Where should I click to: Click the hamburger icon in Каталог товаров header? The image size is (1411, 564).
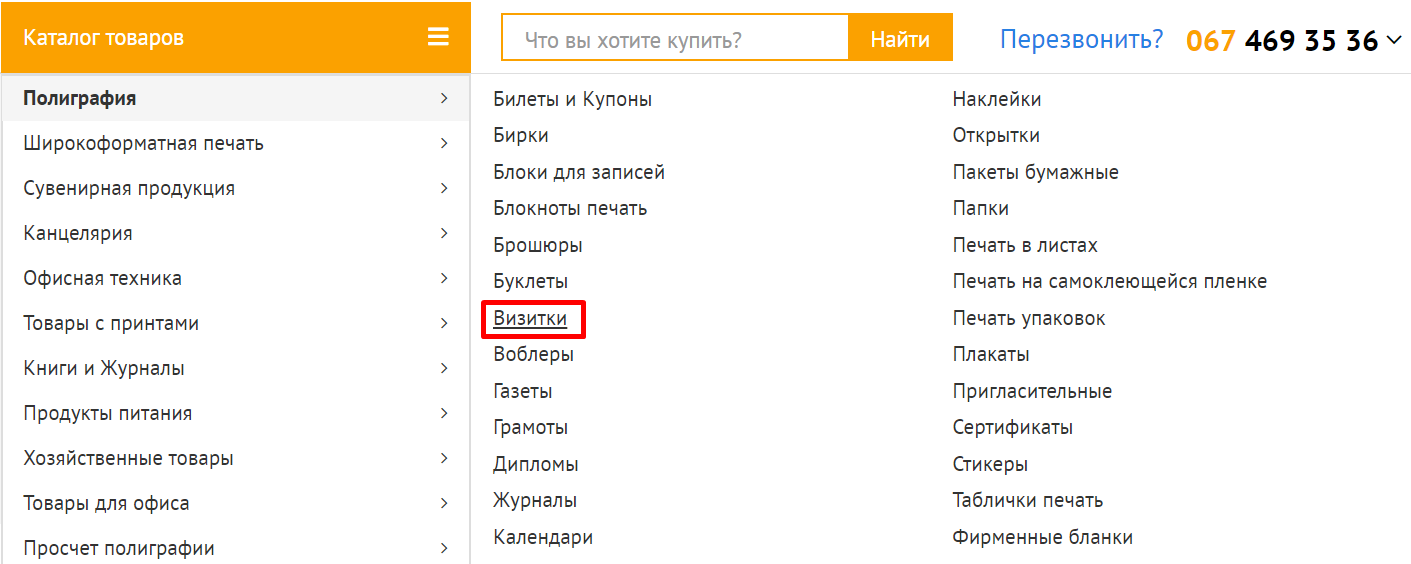438,38
